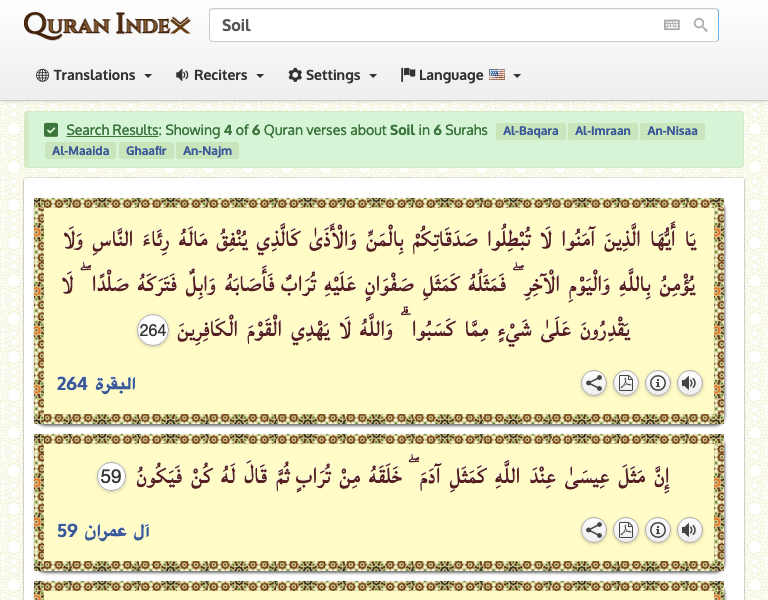Click the virtual keyboard icon in search box
Image resolution: width=768 pixels, height=600 pixels.
672,25
